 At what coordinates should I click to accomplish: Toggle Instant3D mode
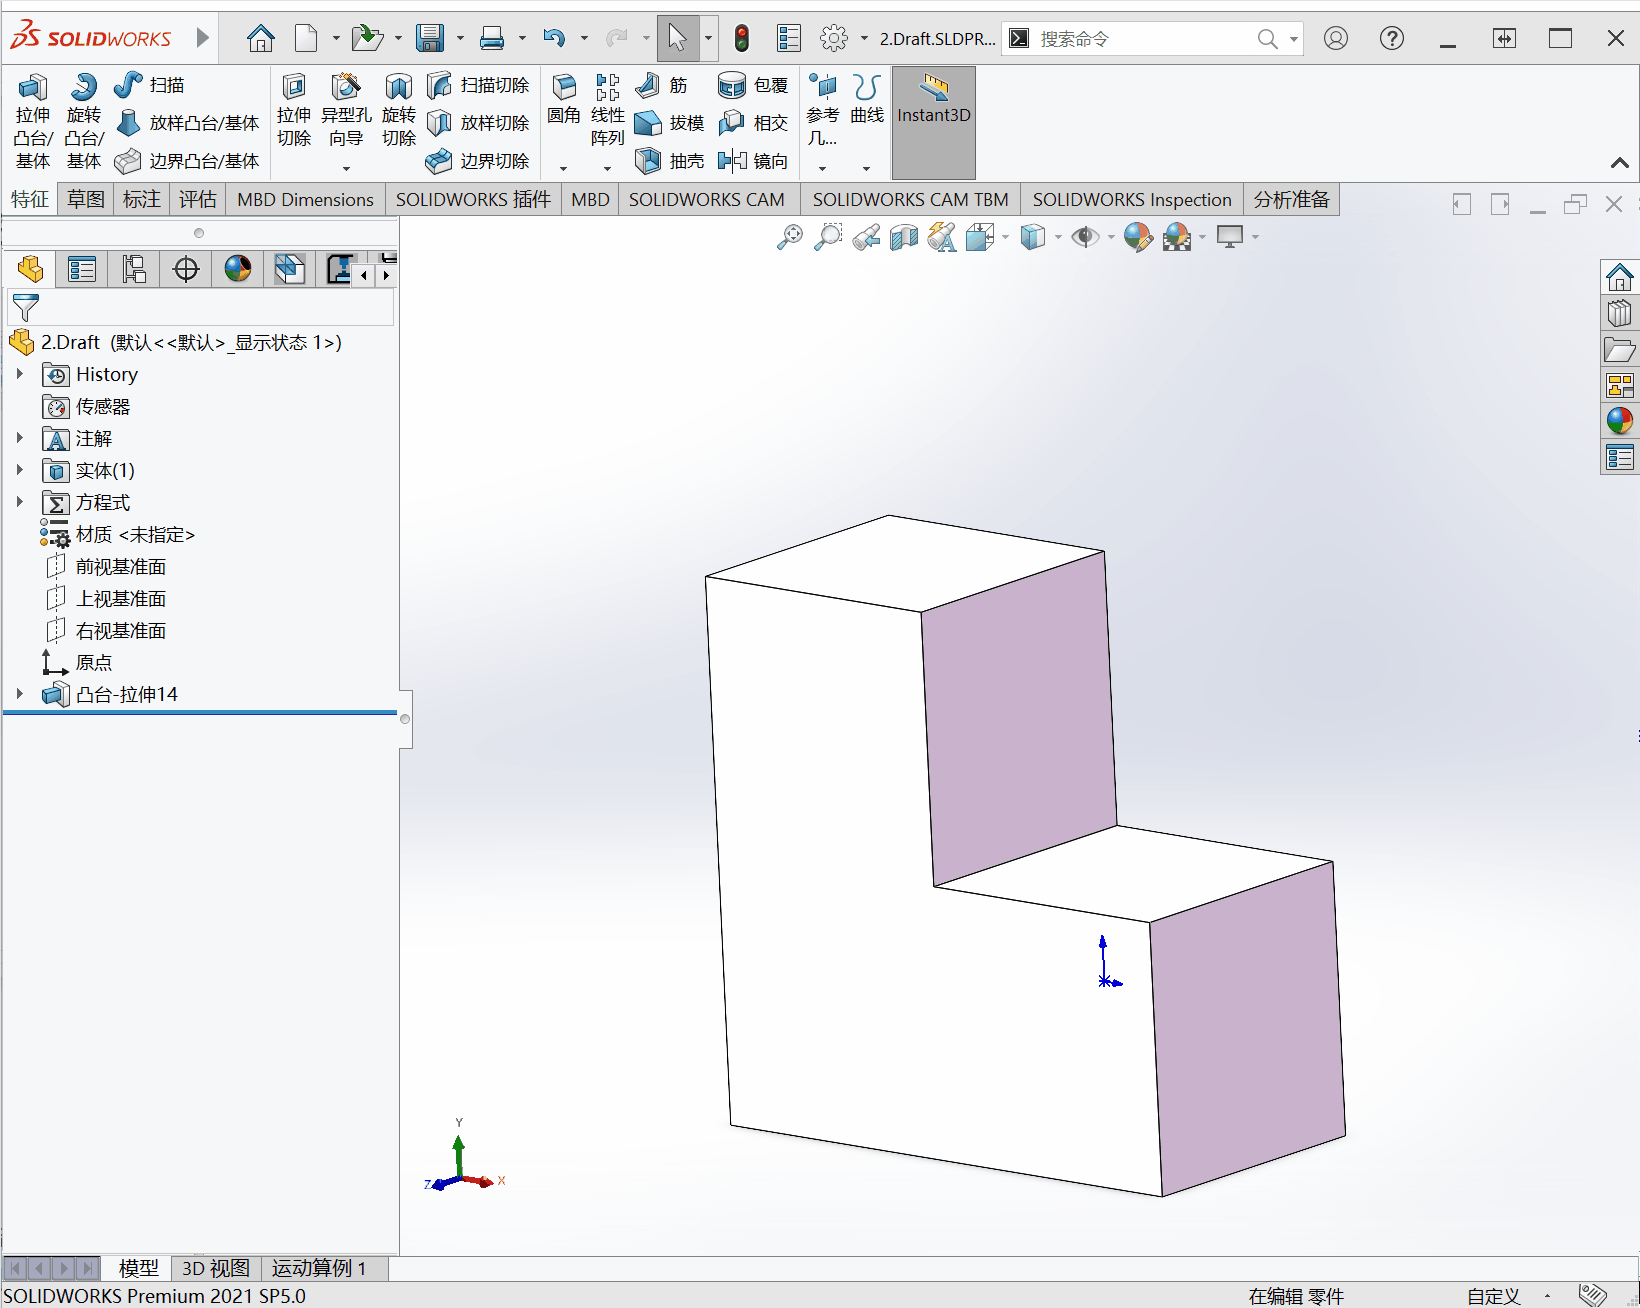934,123
